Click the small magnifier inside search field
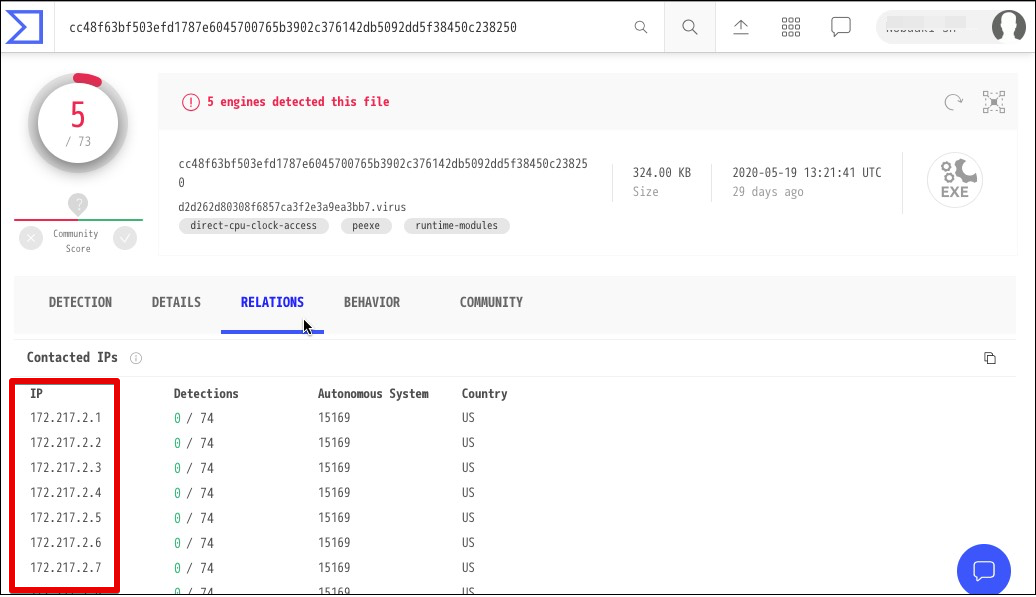This screenshot has height=597, width=1036. tap(641, 27)
